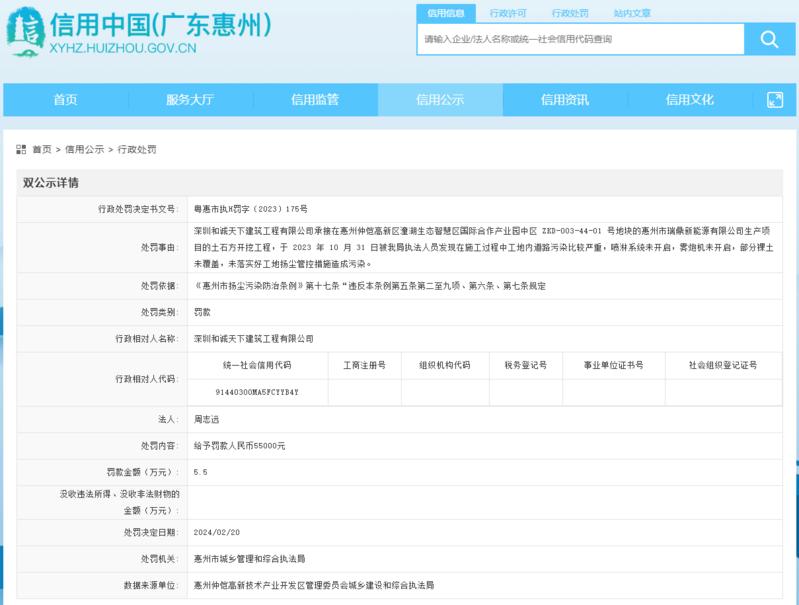This screenshot has height=605, width=799.
Task: Click the search magnifier button
Action: coord(769,39)
